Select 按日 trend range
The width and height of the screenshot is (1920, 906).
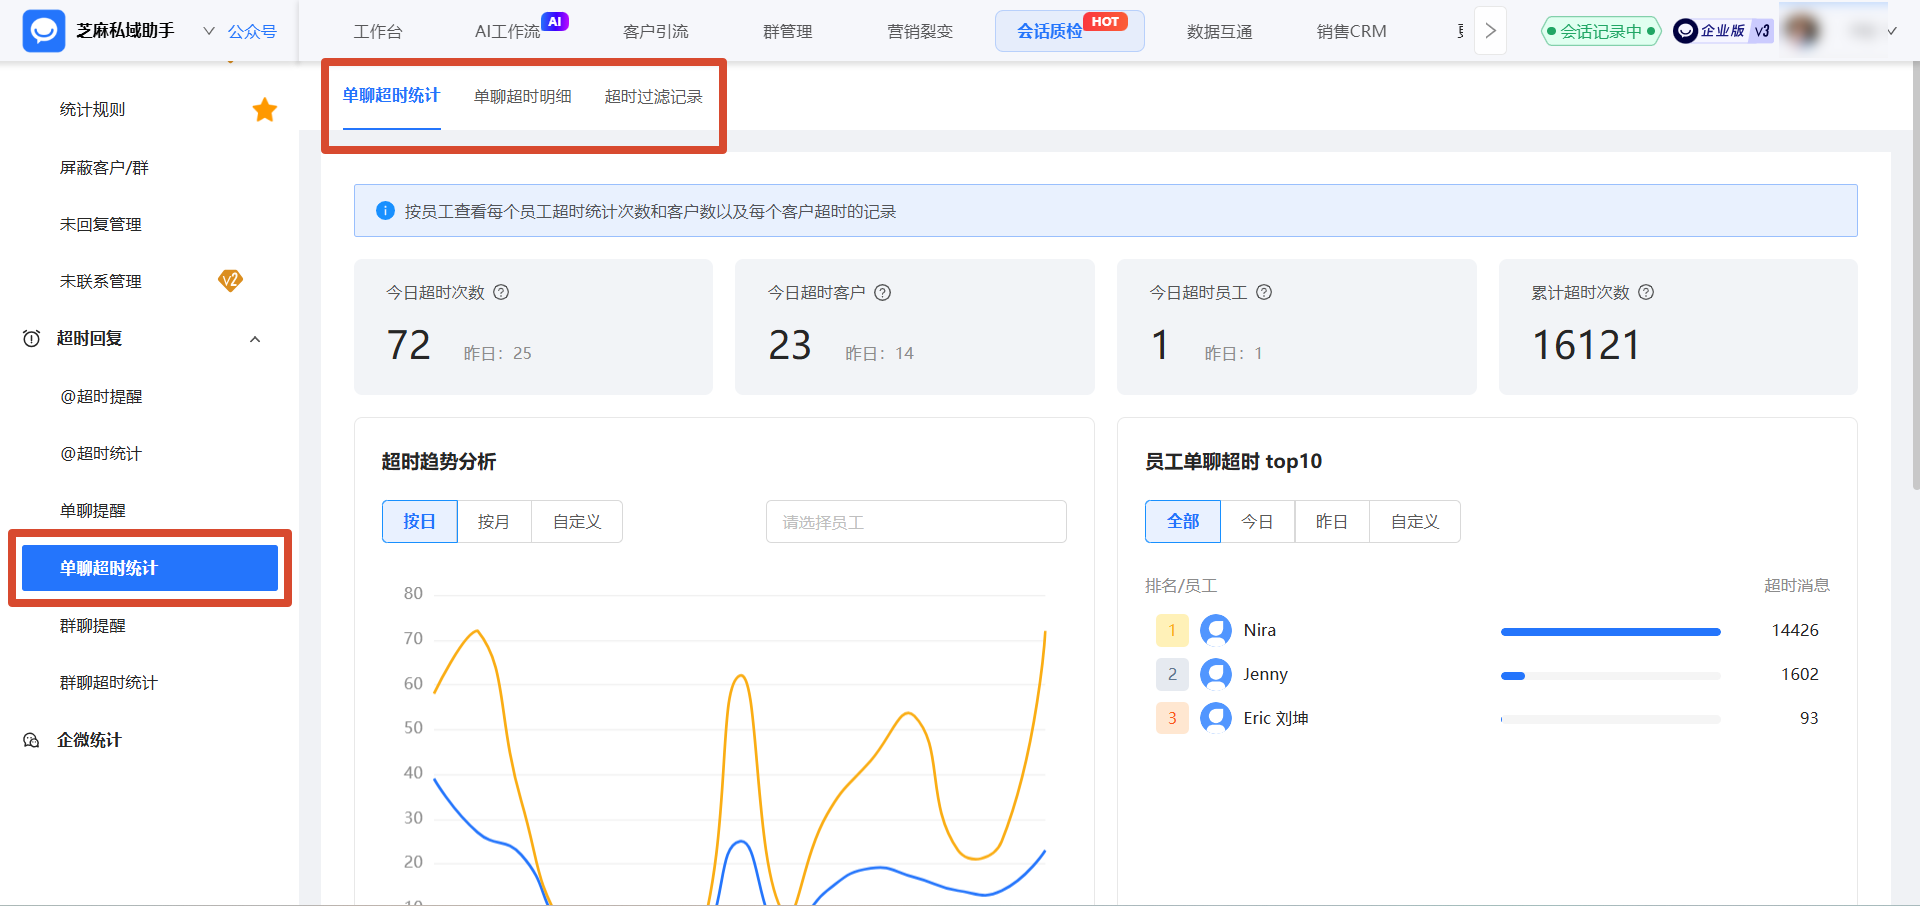click(420, 522)
